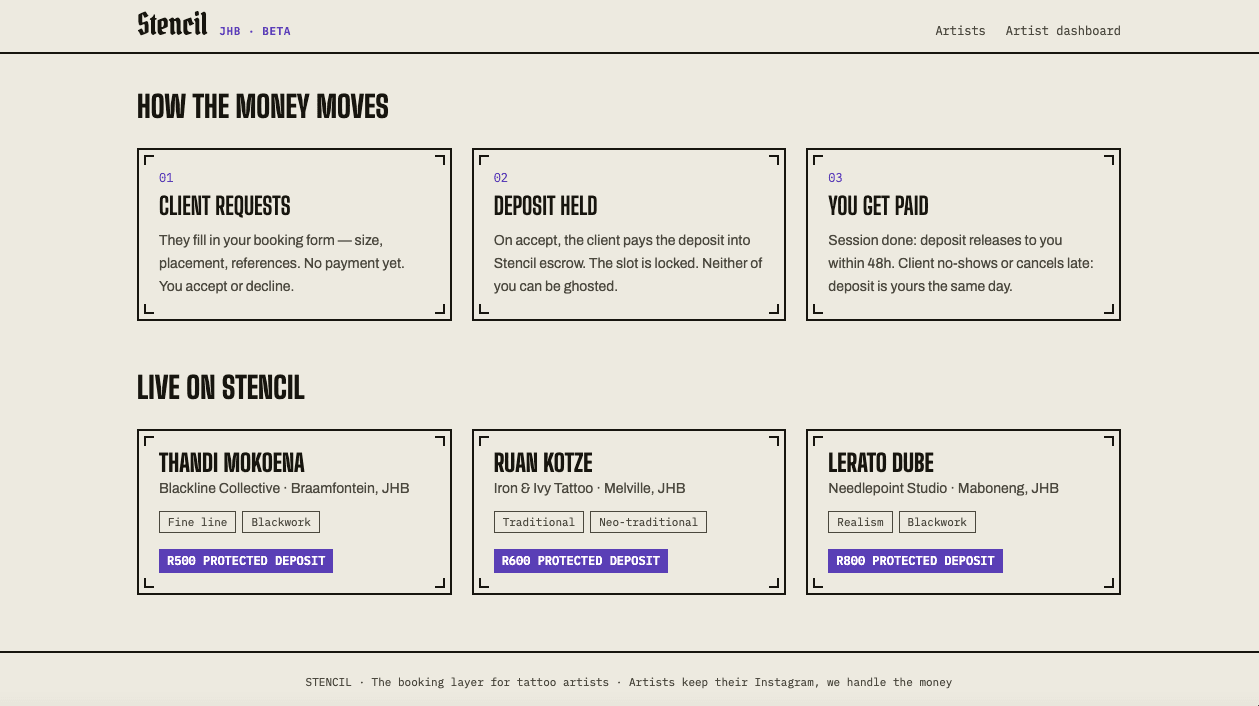
Task: Select the Realism tag
Action: [x=861, y=522]
